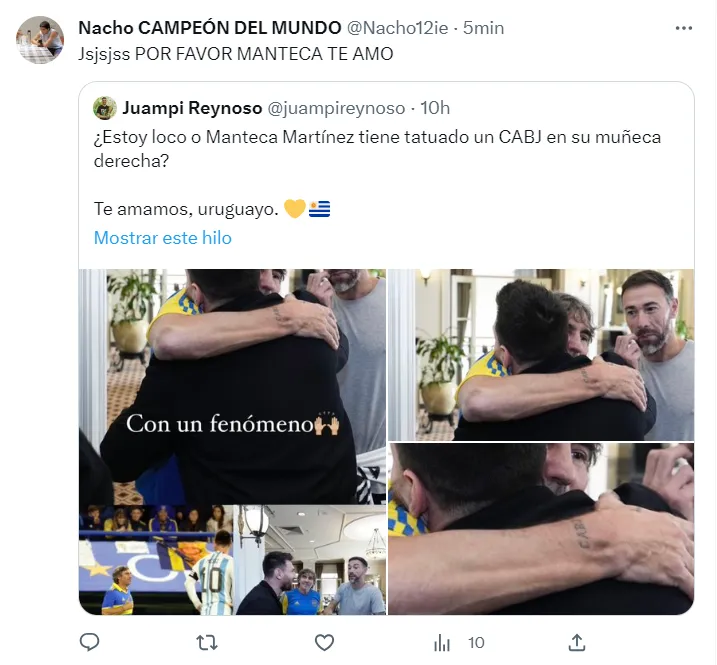This screenshot has width=717, height=665.
Task: Open the top-right hug photo
Action: (x=541, y=354)
